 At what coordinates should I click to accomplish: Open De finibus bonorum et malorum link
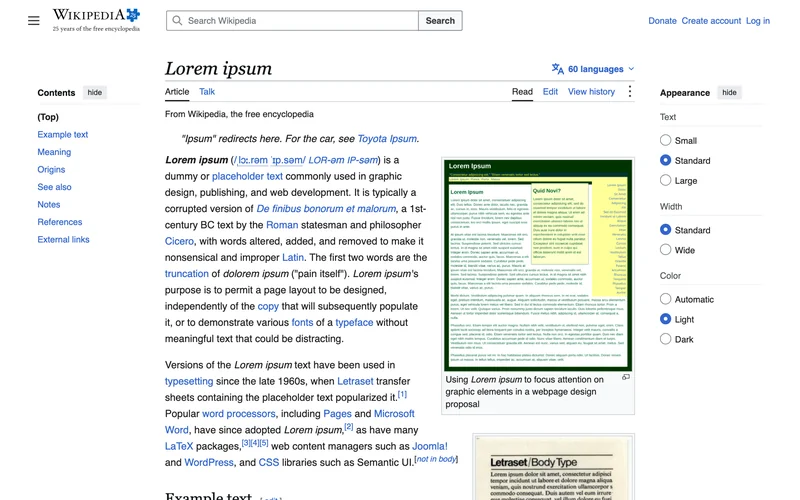tap(326, 209)
